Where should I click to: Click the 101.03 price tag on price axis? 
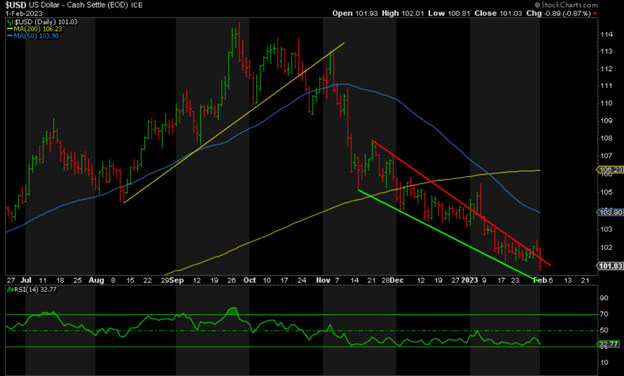click(x=610, y=266)
